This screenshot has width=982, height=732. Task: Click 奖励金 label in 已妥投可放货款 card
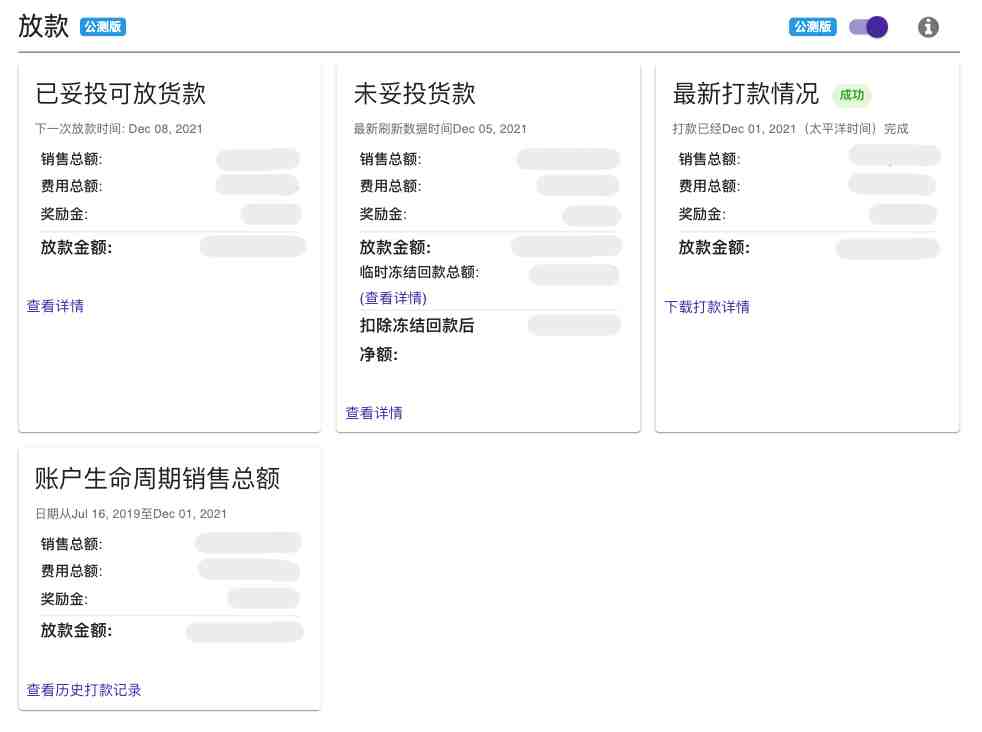click(64, 214)
